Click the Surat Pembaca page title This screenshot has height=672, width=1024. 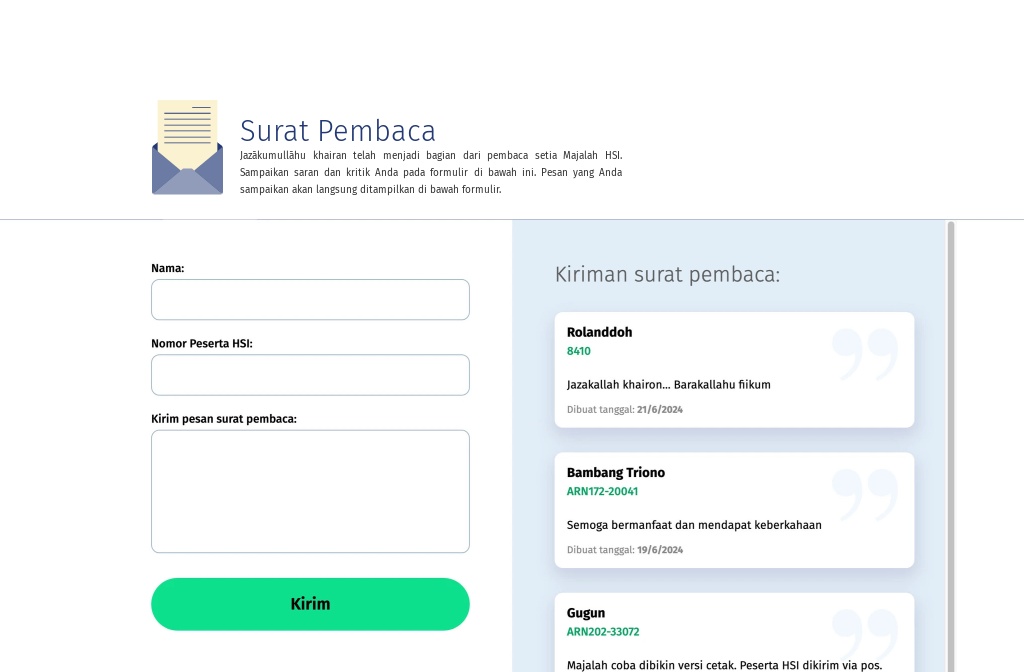pyautogui.click(x=337, y=131)
